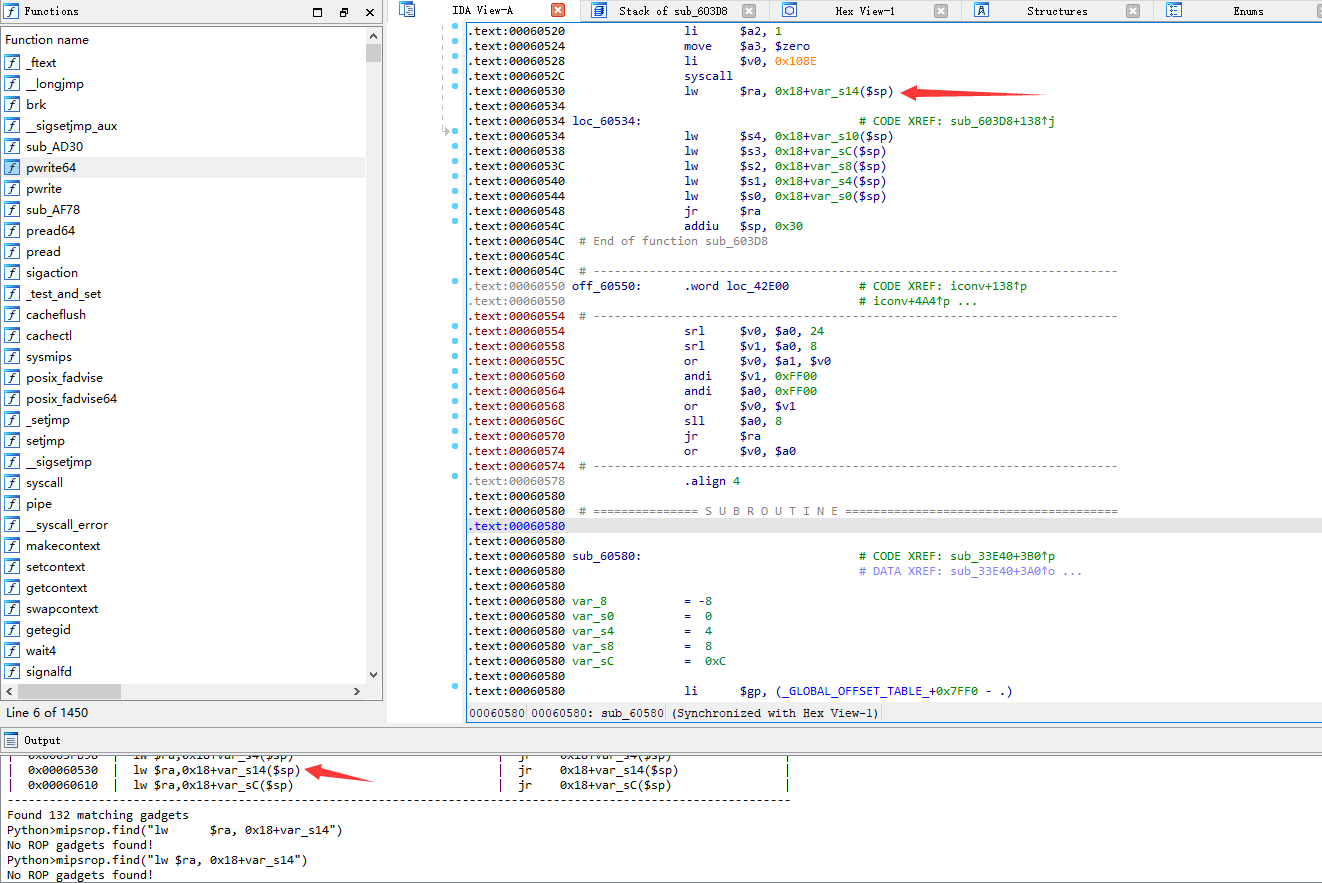The height and width of the screenshot is (883, 1322).
Task: Click the Functions panel header icon
Action: pos(11,11)
